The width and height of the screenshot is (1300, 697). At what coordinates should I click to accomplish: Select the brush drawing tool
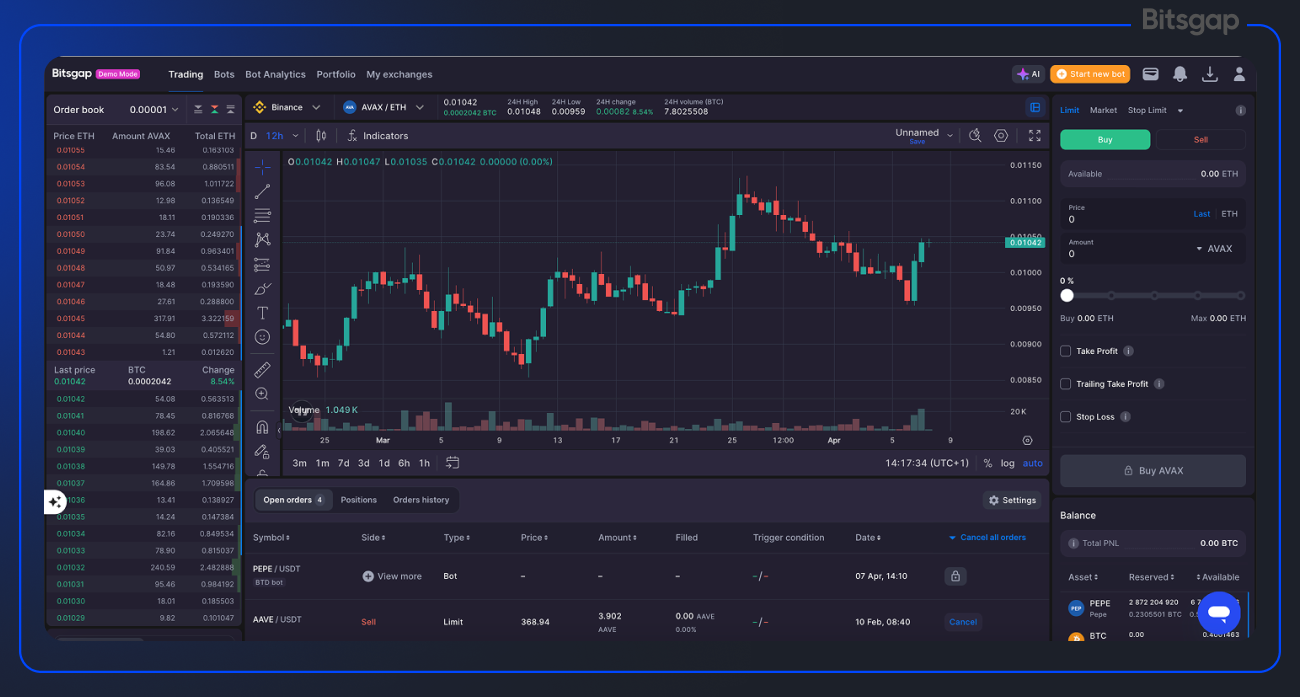coord(262,289)
